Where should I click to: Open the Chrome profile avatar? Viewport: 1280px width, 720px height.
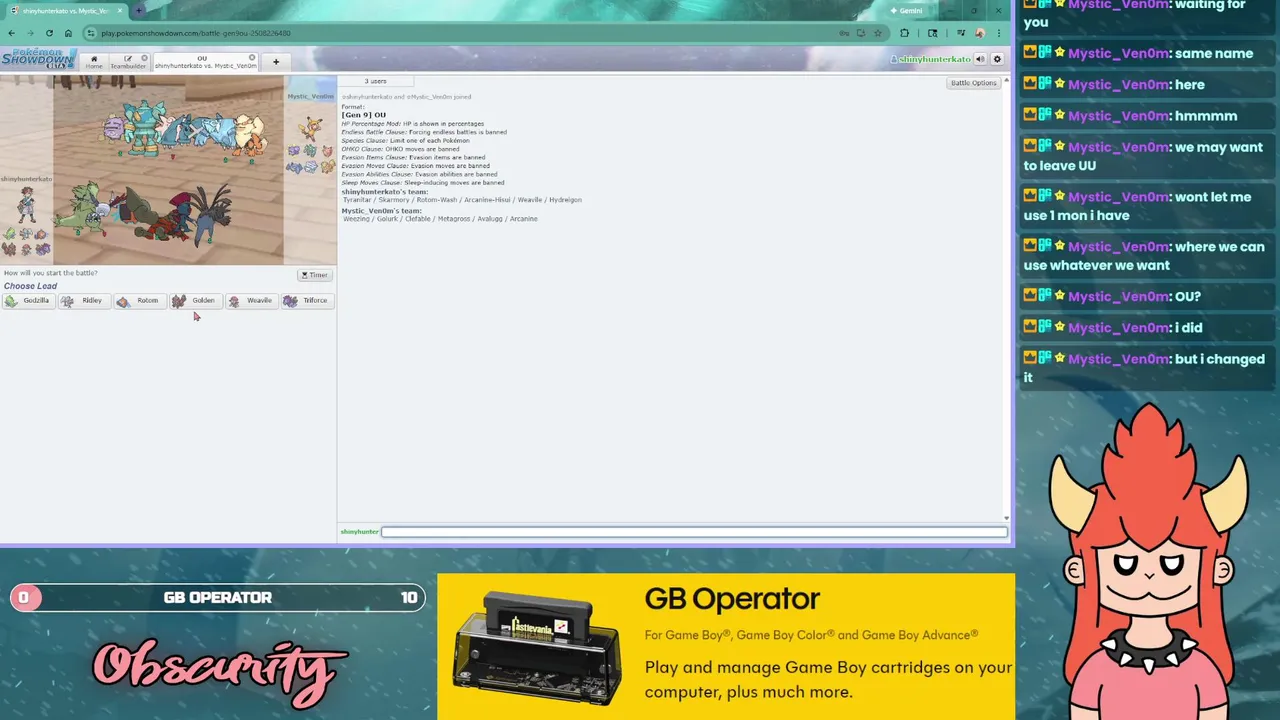click(980, 33)
